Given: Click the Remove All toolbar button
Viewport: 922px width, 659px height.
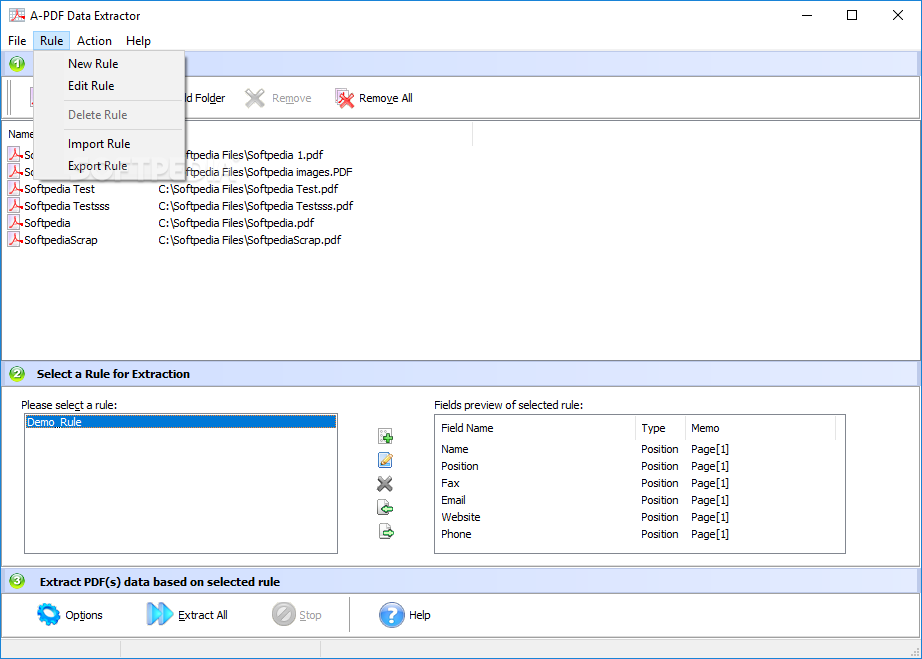Looking at the screenshot, I should coord(374,98).
